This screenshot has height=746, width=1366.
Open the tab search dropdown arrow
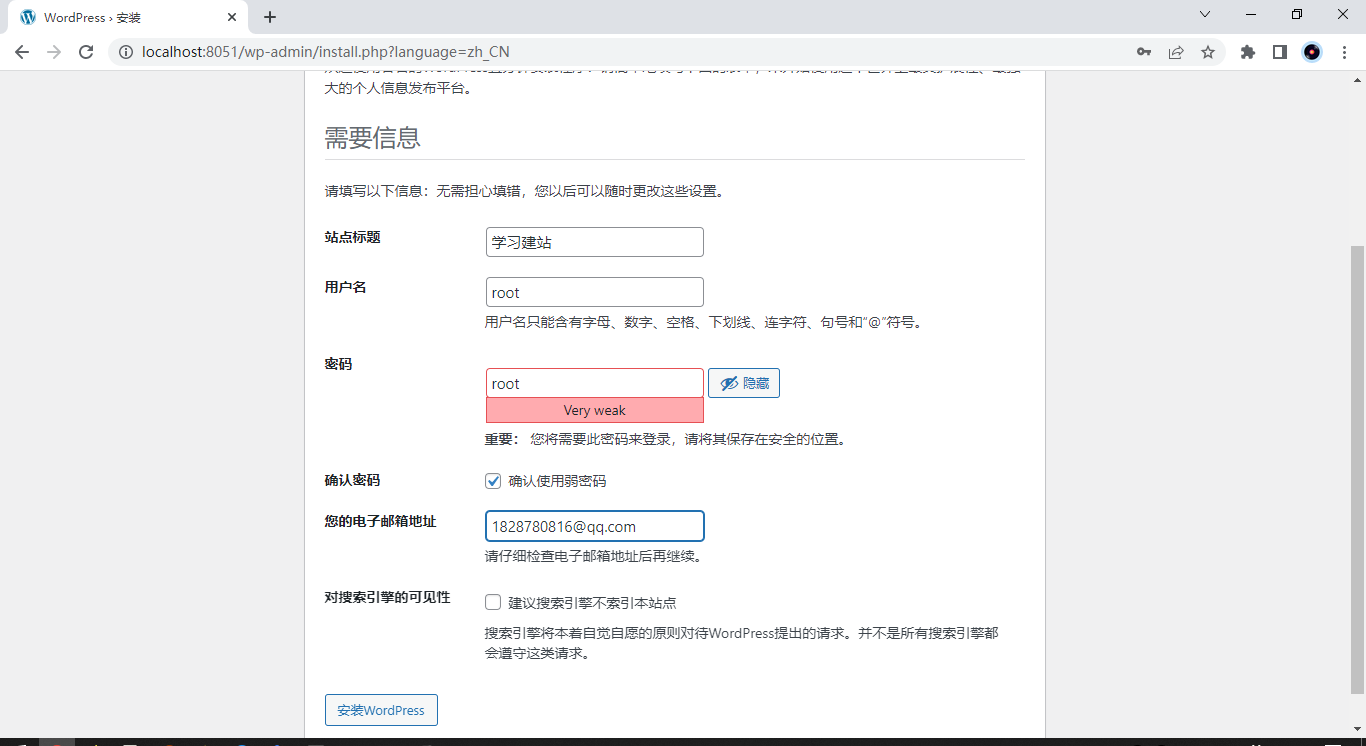point(1205,14)
